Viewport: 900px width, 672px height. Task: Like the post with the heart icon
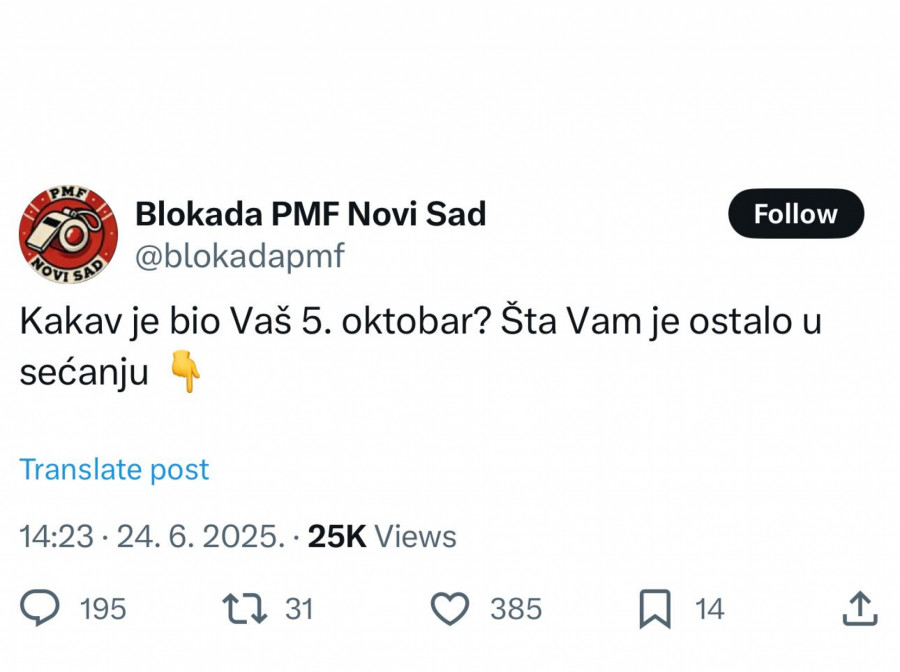click(x=450, y=609)
